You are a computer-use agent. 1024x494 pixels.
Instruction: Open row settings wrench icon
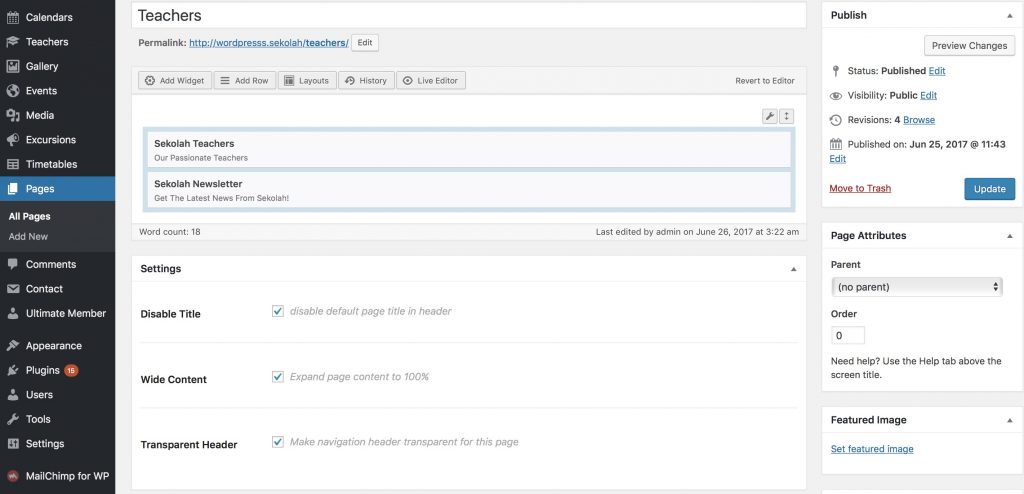pos(770,116)
